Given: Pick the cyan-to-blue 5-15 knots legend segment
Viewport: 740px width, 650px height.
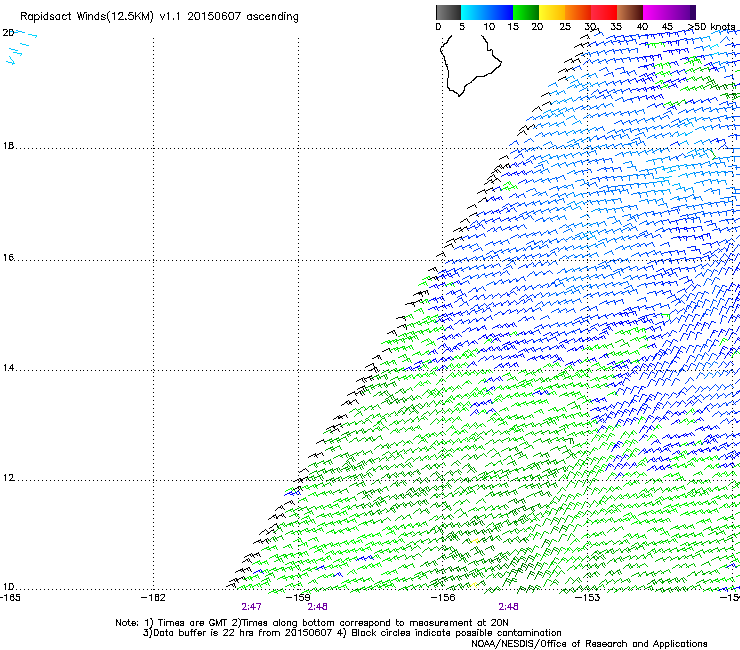Looking at the screenshot, I should [x=487, y=12].
